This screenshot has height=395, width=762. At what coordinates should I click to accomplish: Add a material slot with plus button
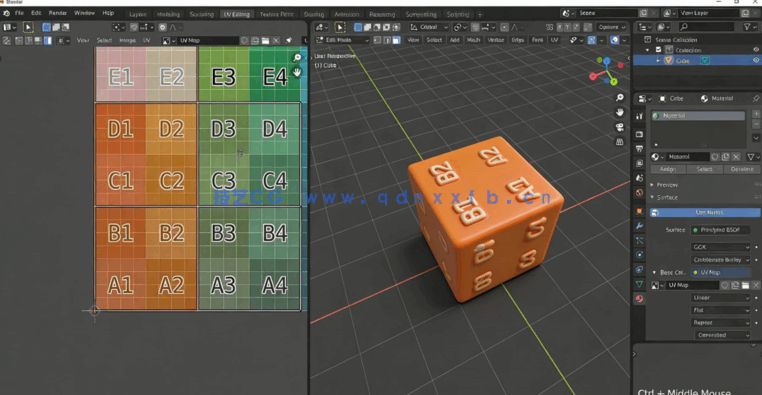click(756, 114)
